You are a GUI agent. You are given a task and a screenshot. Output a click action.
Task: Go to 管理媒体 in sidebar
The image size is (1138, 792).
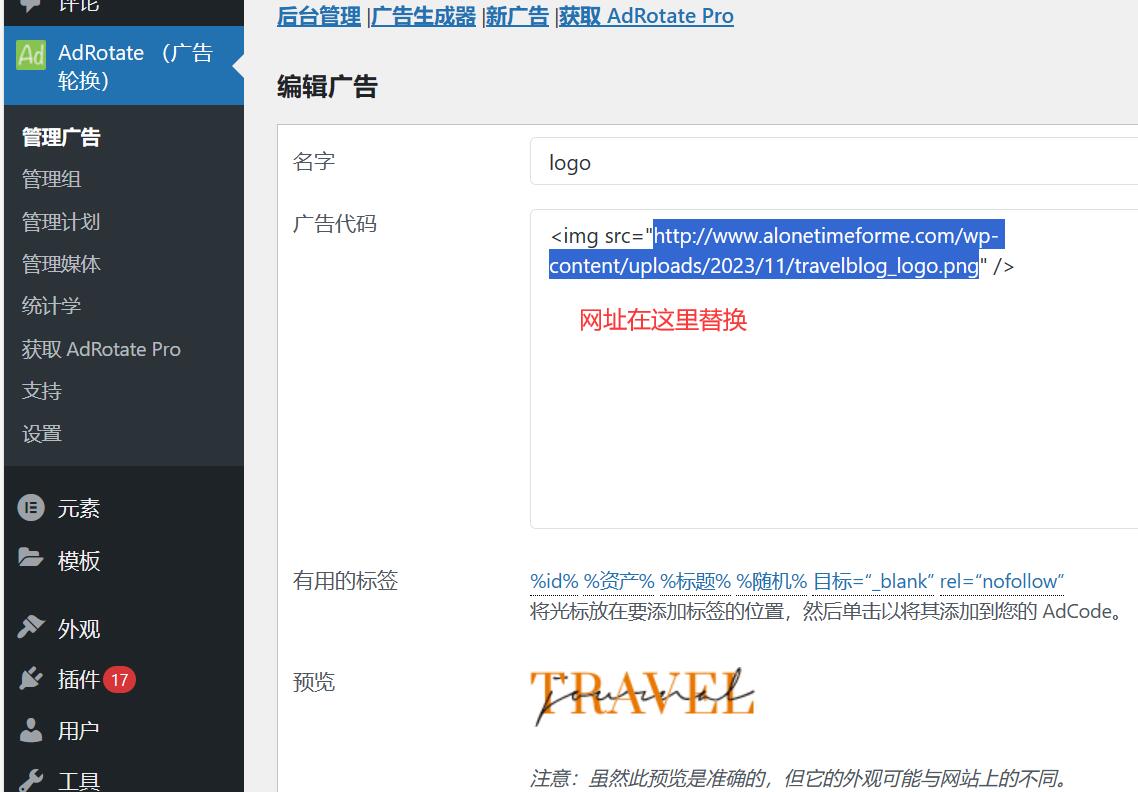pyautogui.click(x=61, y=264)
